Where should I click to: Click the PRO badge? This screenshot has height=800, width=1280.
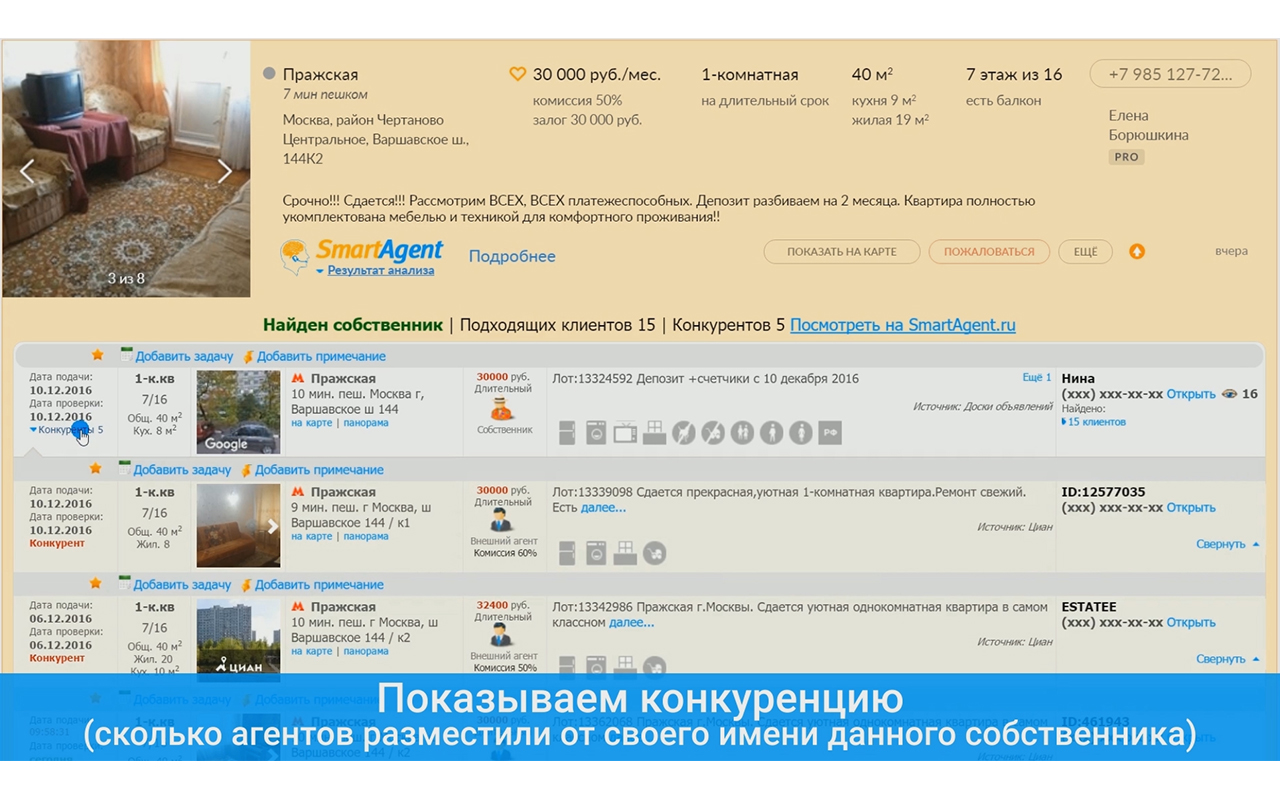click(x=1127, y=157)
